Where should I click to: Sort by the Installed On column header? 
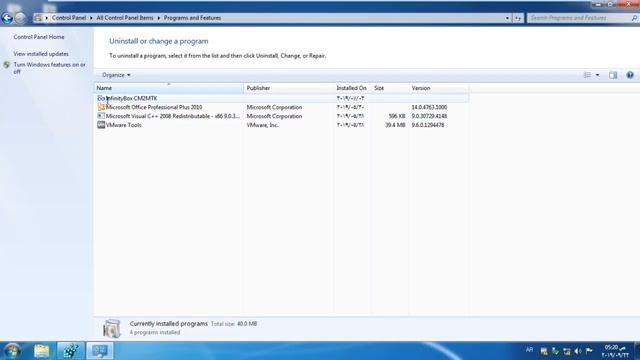[352, 88]
